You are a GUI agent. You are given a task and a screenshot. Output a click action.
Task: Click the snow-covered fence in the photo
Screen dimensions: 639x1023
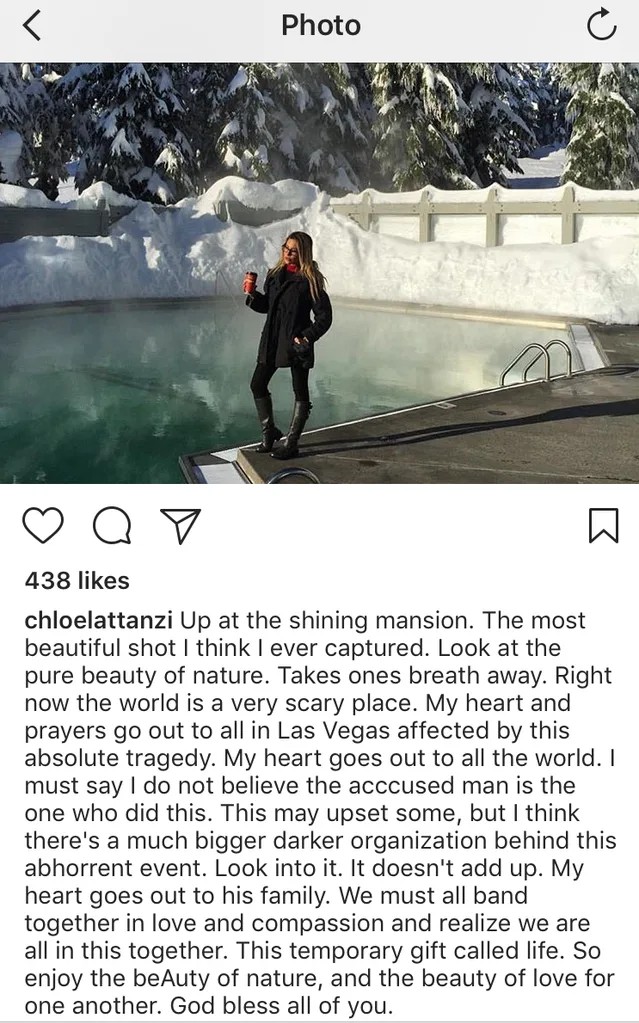coord(484,217)
